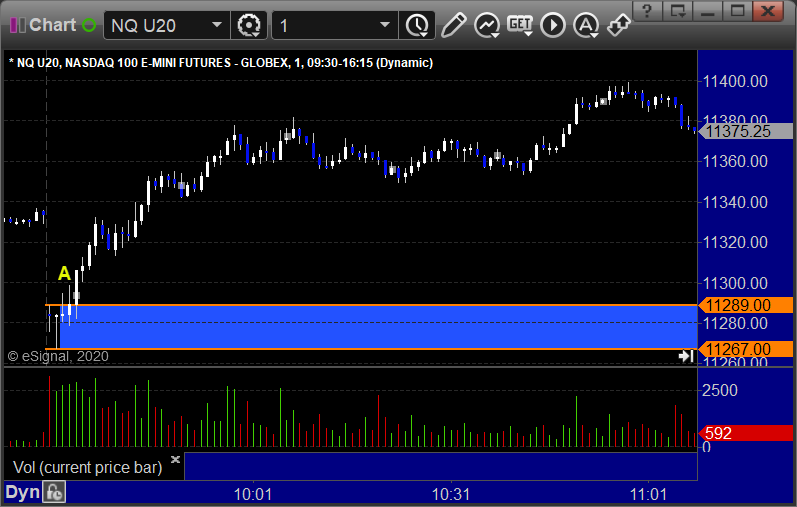The image size is (797, 507).
Task: Select the yellow A marker on chart
Action: click(64, 274)
